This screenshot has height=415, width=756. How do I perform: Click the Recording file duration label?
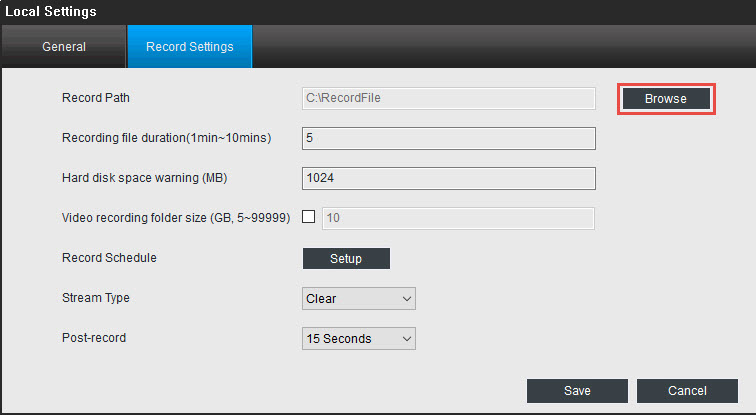coord(166,138)
